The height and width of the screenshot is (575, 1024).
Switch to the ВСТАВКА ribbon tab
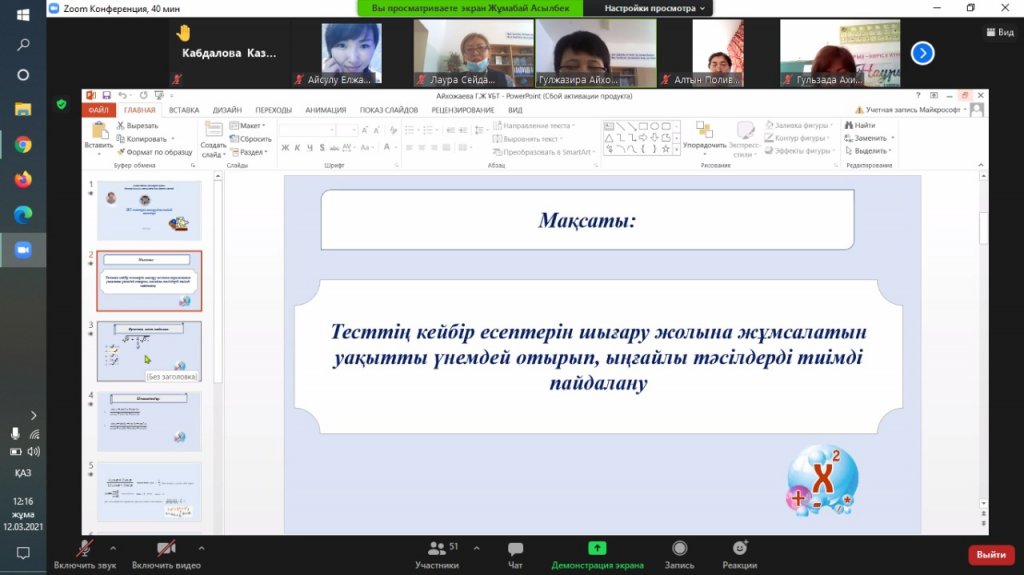(x=184, y=110)
